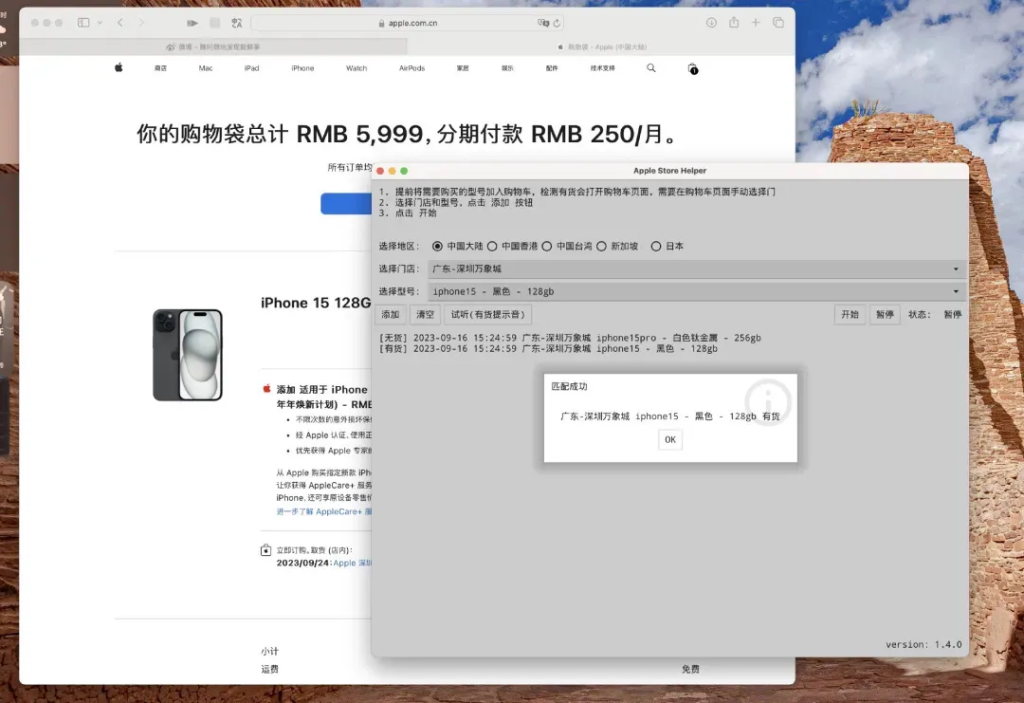
Task: Click the version: 1.4.0 label
Action: click(923, 644)
